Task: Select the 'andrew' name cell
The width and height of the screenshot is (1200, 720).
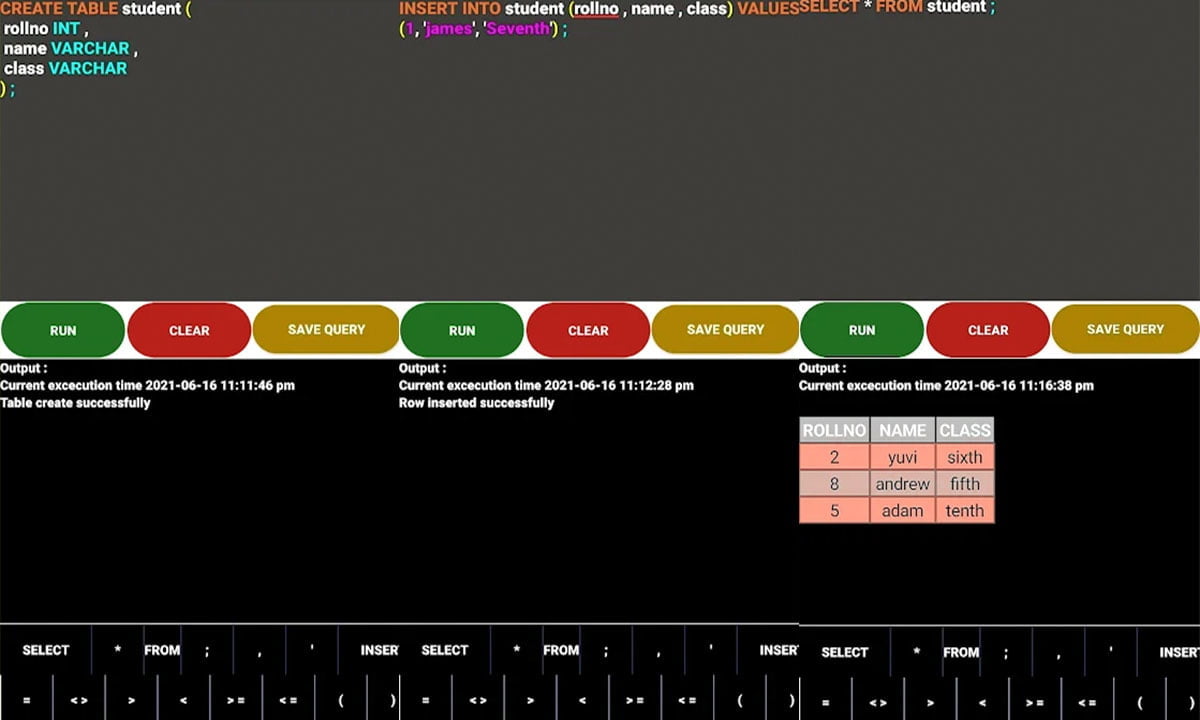Action: click(x=903, y=483)
